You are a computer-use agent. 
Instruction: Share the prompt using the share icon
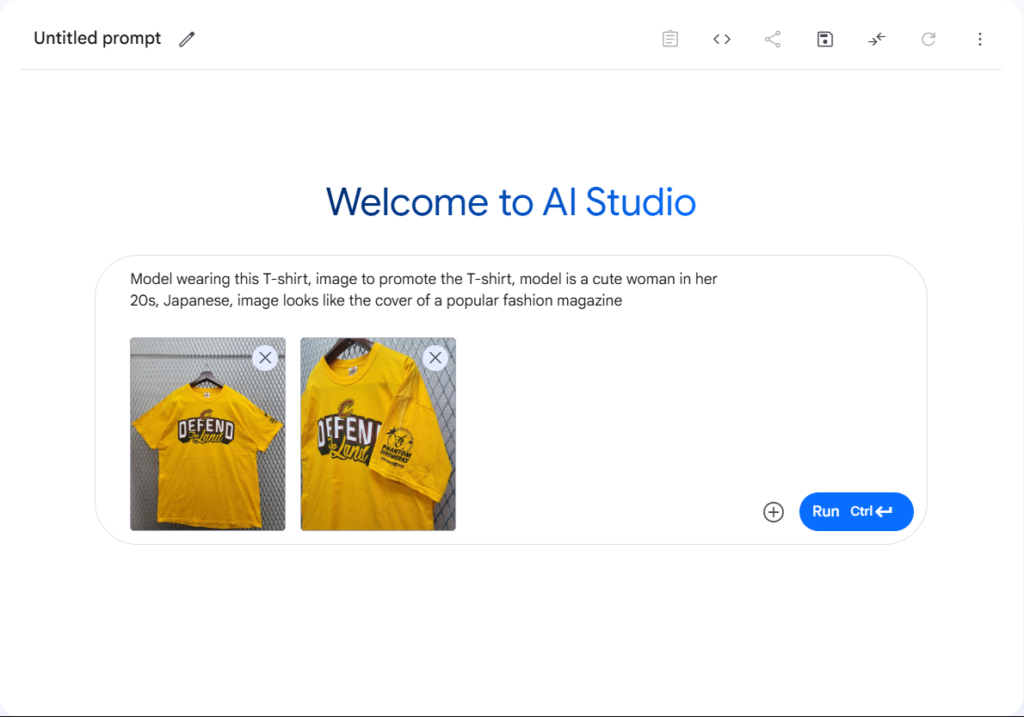773,39
